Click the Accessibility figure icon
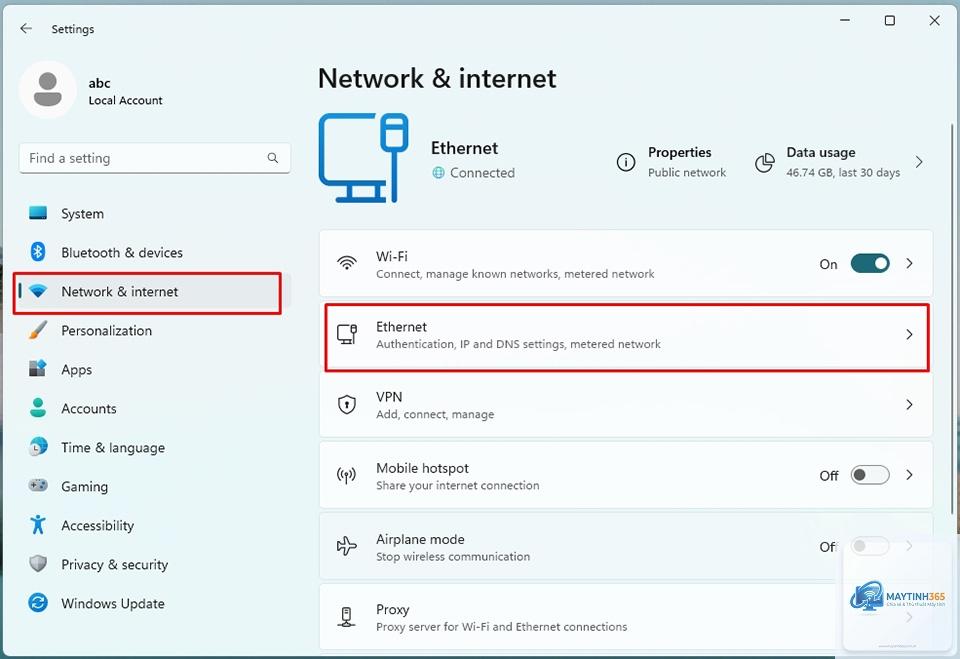 coord(38,525)
